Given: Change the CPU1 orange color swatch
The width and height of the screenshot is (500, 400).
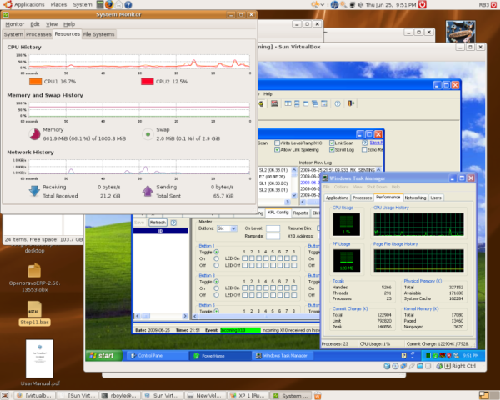Looking at the screenshot, I should pyautogui.click(x=35, y=81).
